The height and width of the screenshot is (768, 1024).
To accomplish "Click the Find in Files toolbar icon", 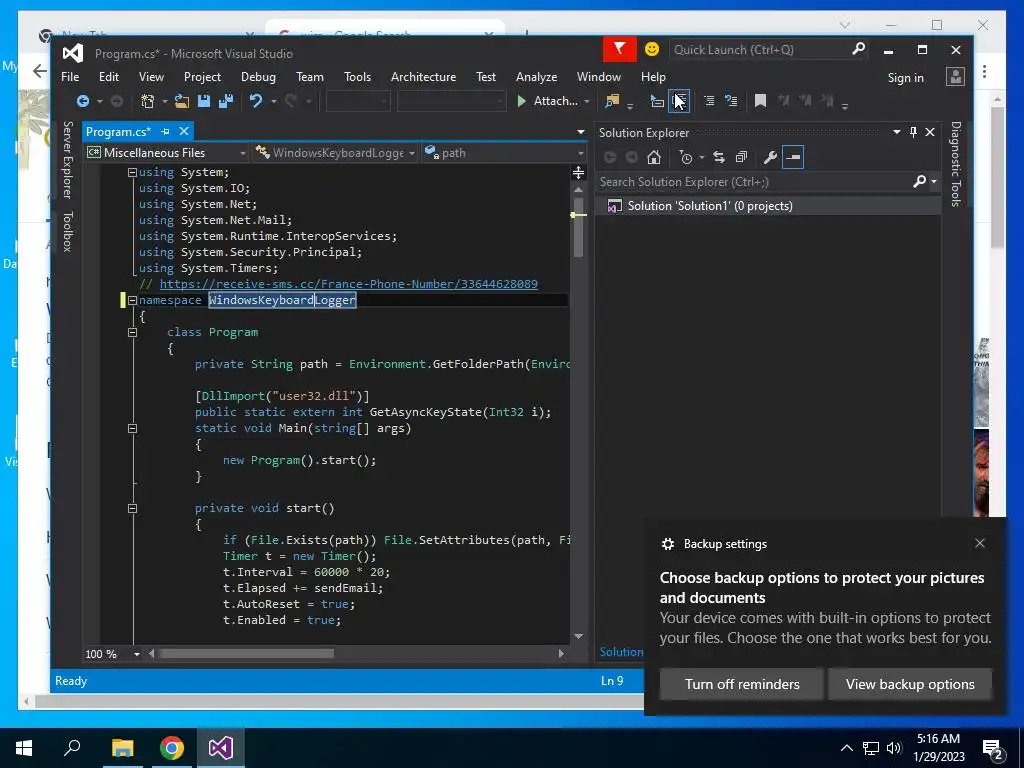I will [x=612, y=101].
